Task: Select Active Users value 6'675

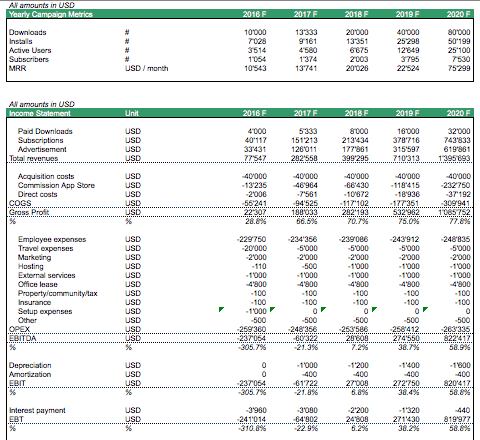Action: (x=359, y=50)
